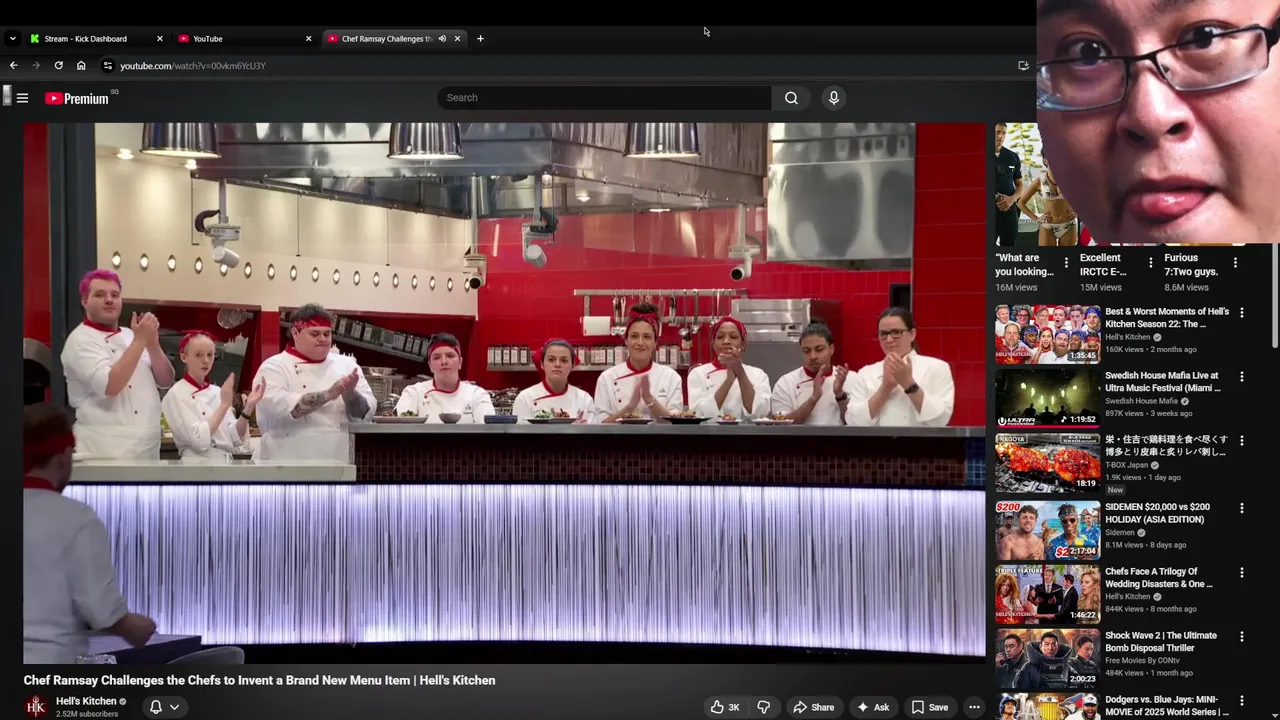1280x720 pixels.
Task: Open the Hell's Kitchen channel name link
Action: coord(86,701)
